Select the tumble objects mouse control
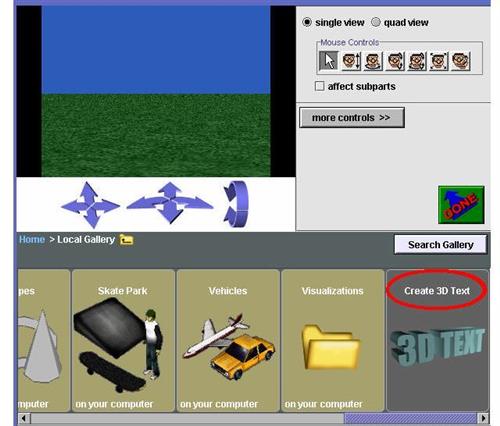Screen dimensions: 500x426 pos(417,61)
